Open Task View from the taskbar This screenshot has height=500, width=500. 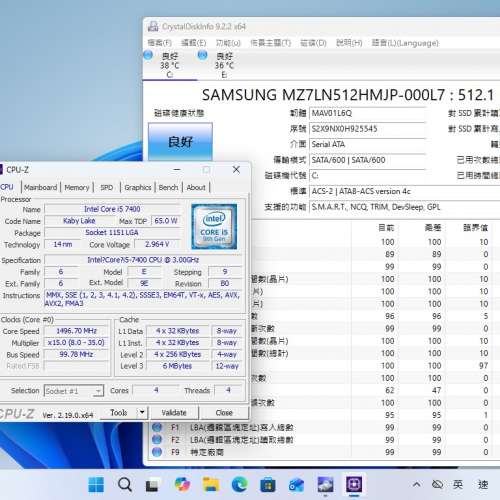click(152, 484)
